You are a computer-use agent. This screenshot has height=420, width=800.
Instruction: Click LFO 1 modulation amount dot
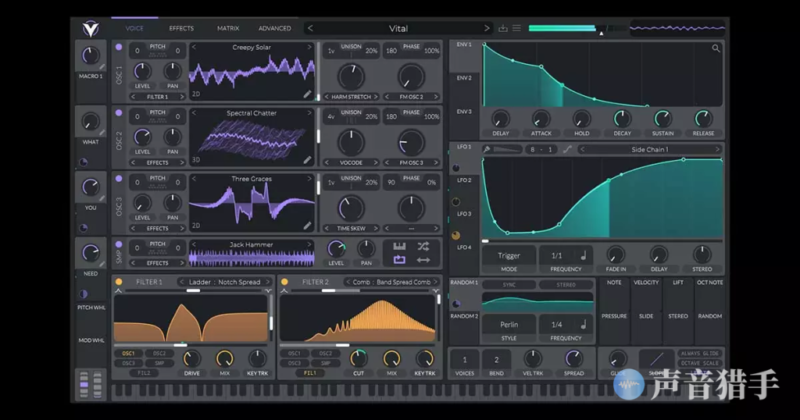click(456, 168)
